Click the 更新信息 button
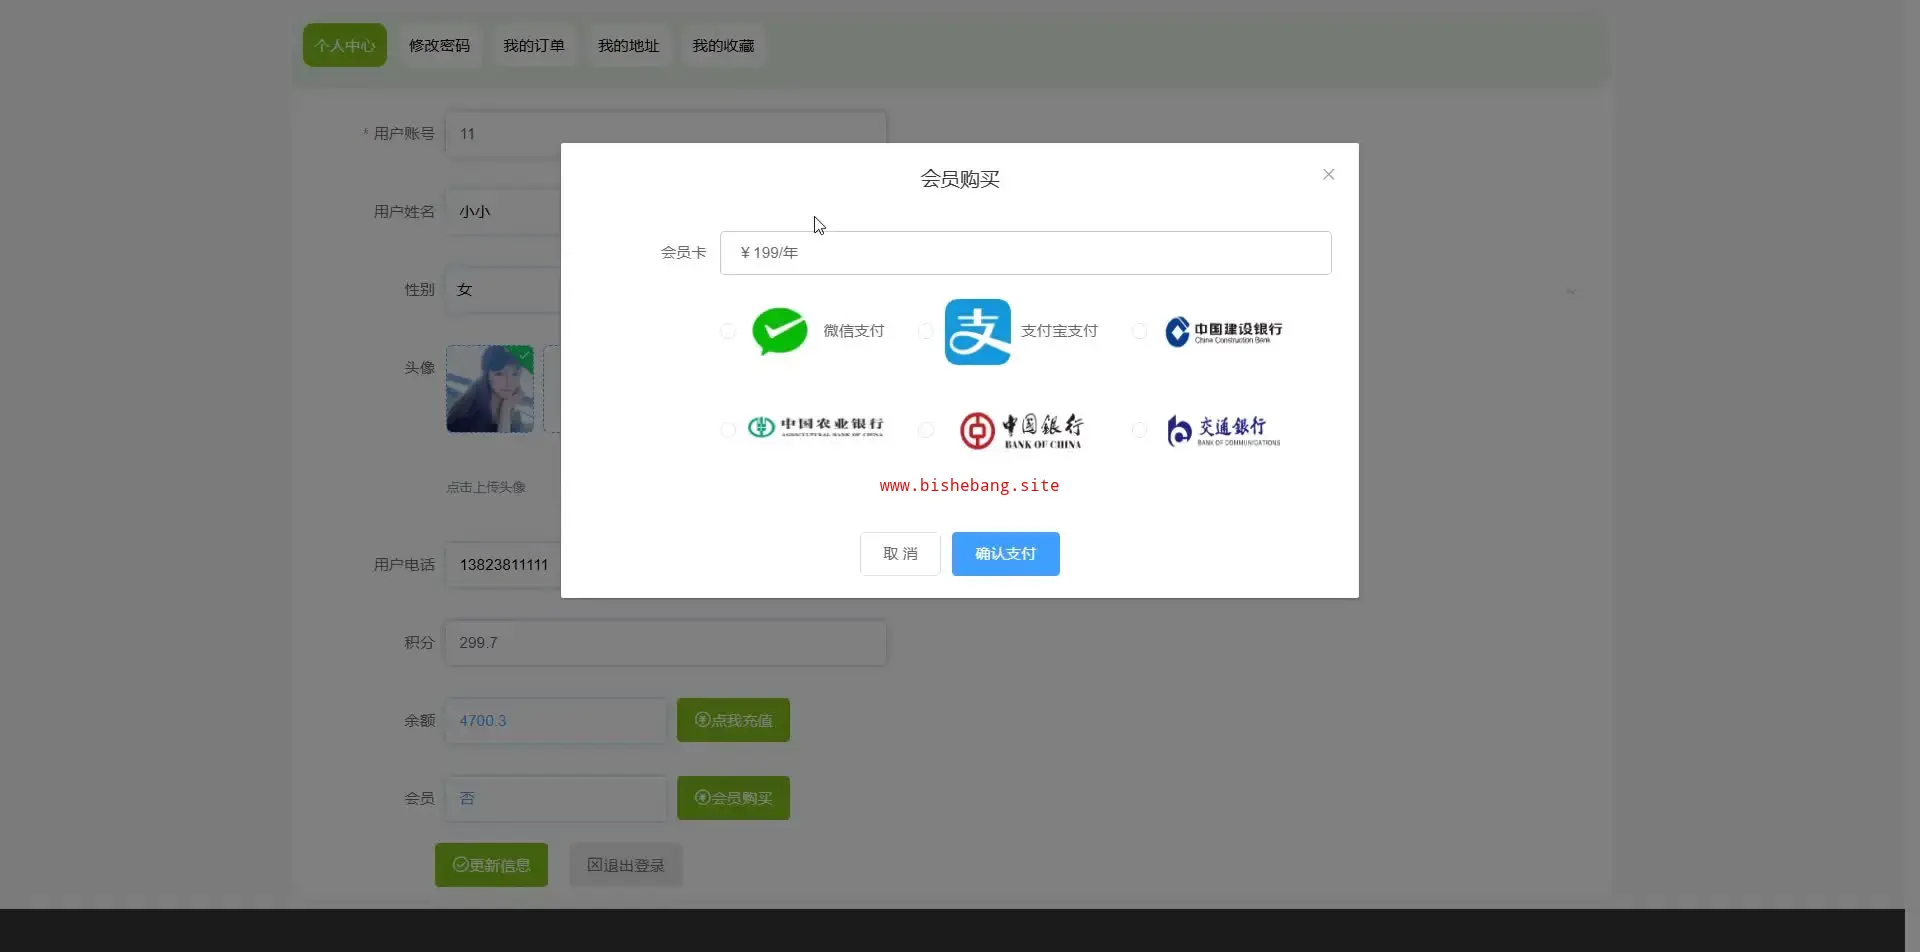The width and height of the screenshot is (1920, 952). 491,865
